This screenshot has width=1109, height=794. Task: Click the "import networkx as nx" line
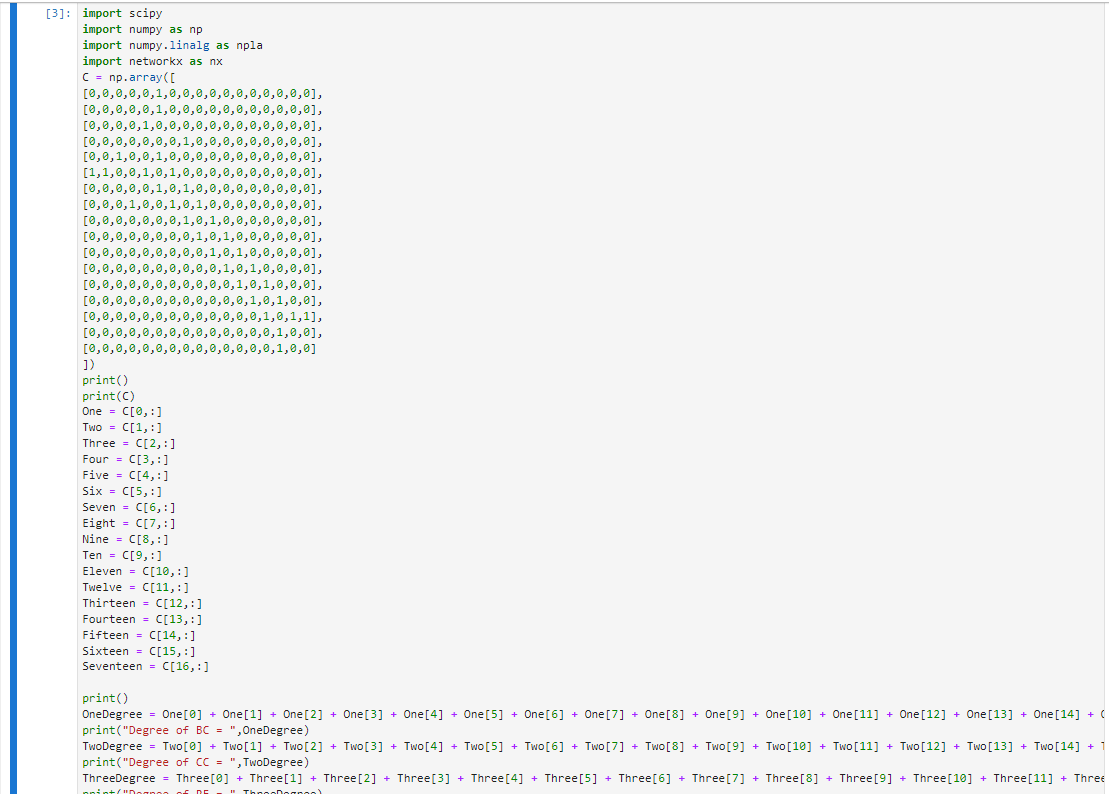153,62
